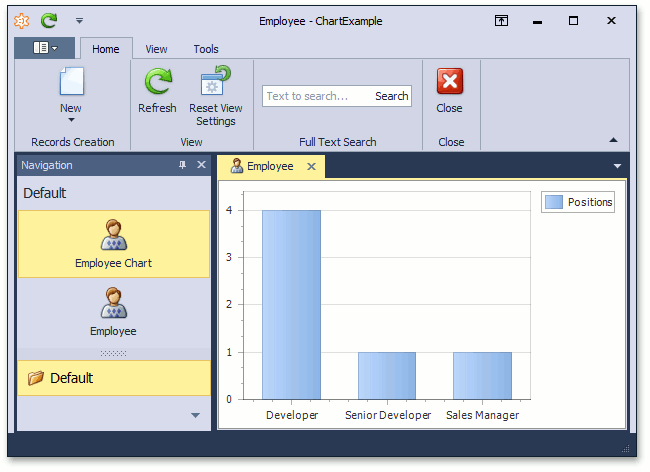Viewport: 650px width, 472px height.
Task: Click the red Close ribbon button
Action: (450, 90)
